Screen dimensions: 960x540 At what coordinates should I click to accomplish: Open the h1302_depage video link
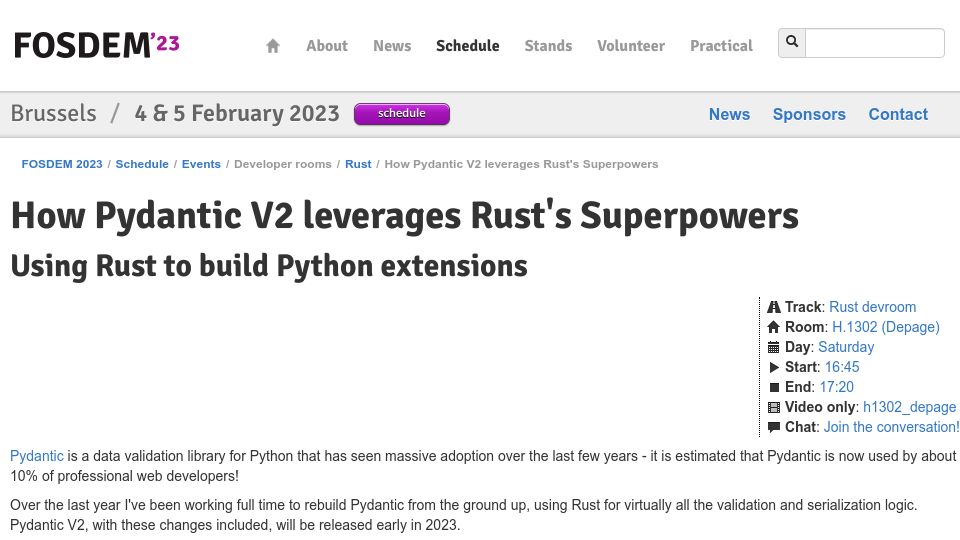(909, 407)
